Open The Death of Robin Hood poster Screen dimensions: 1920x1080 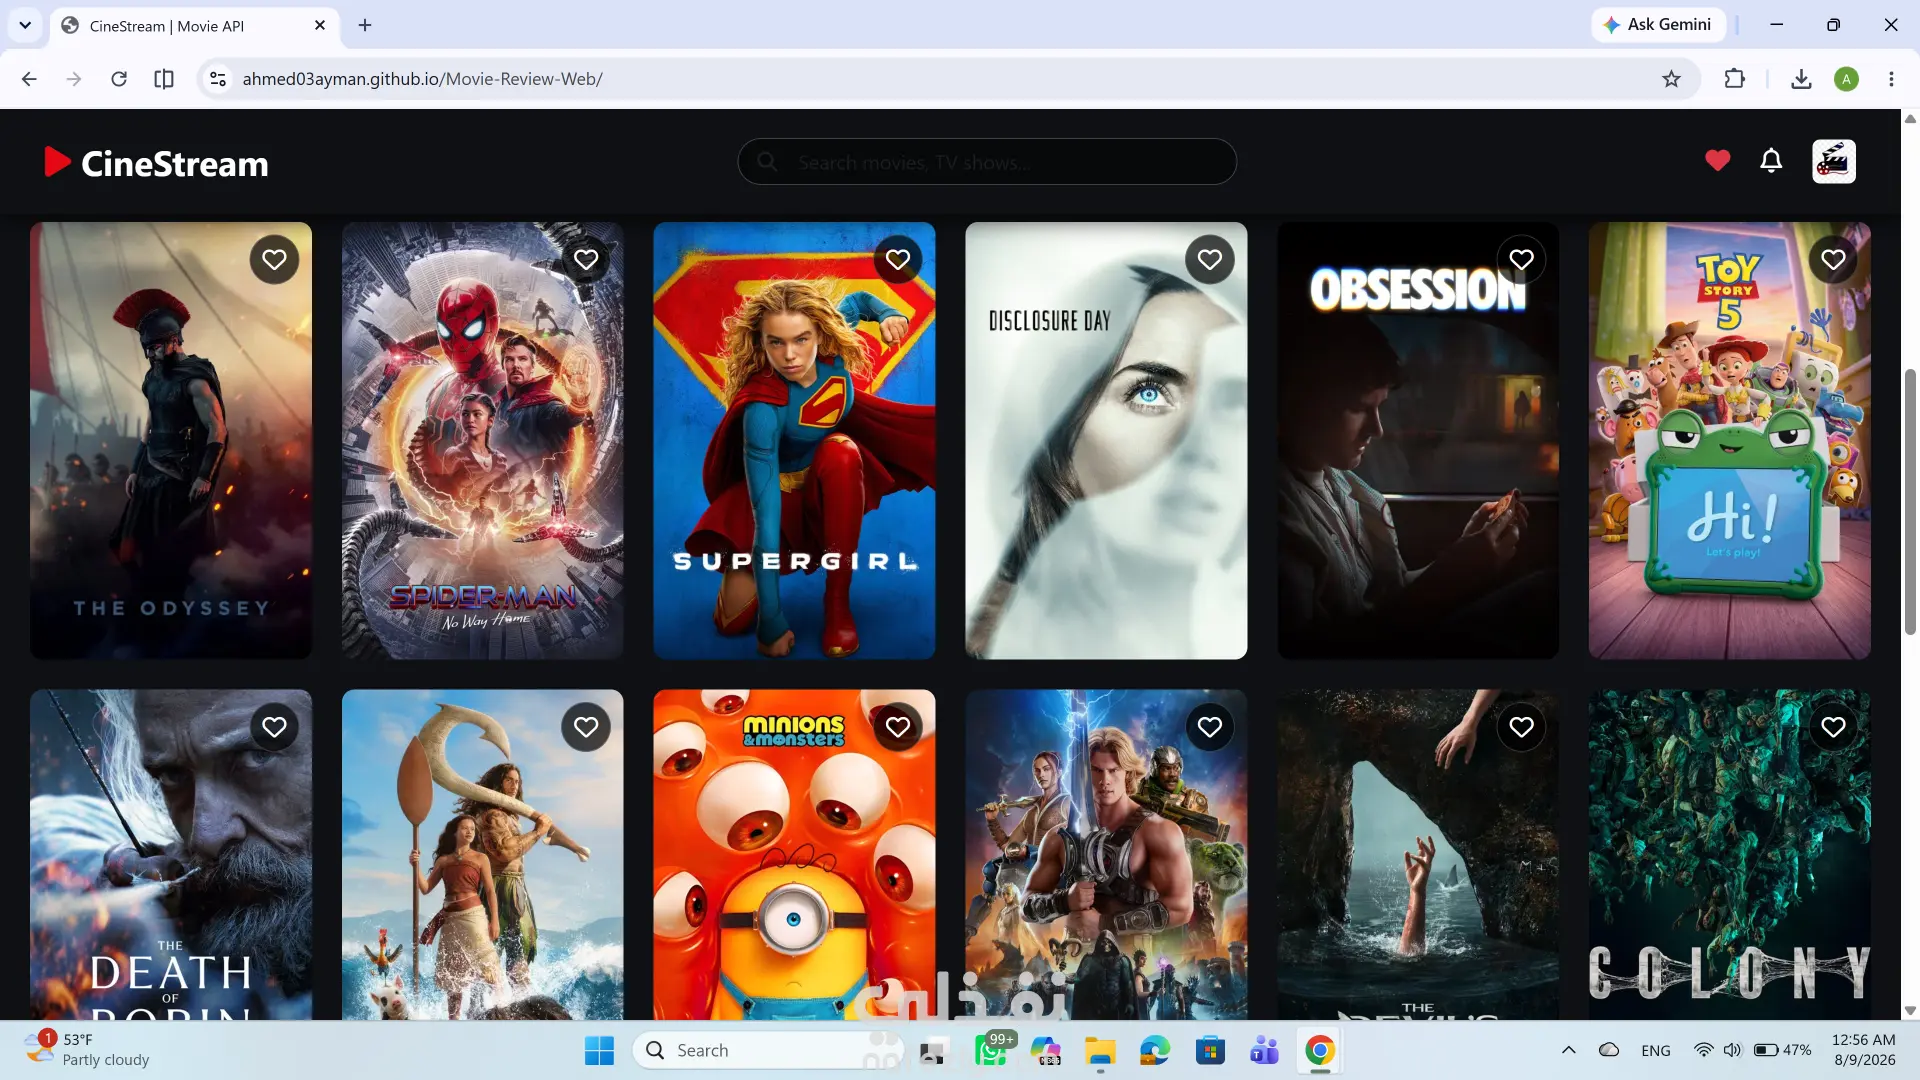coord(171,855)
